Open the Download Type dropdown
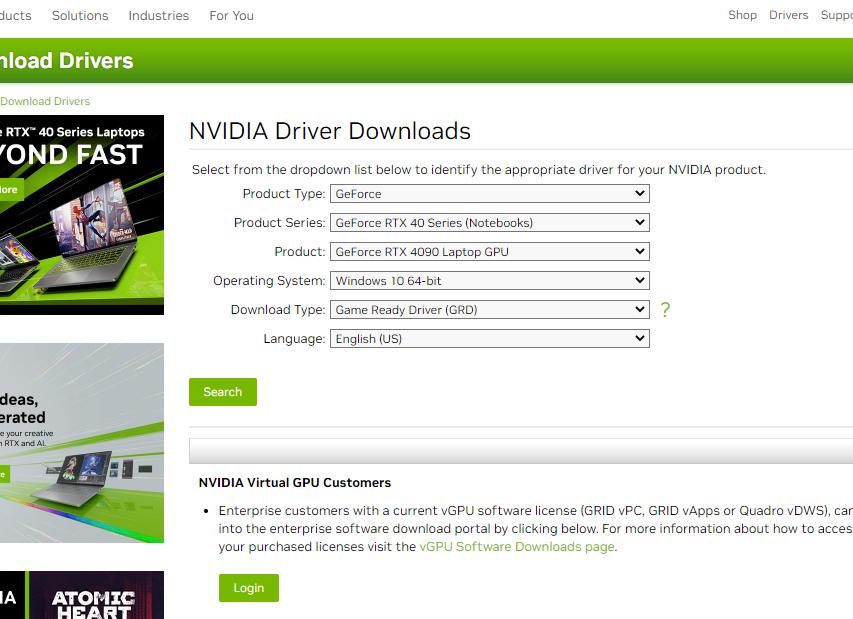 coord(490,310)
